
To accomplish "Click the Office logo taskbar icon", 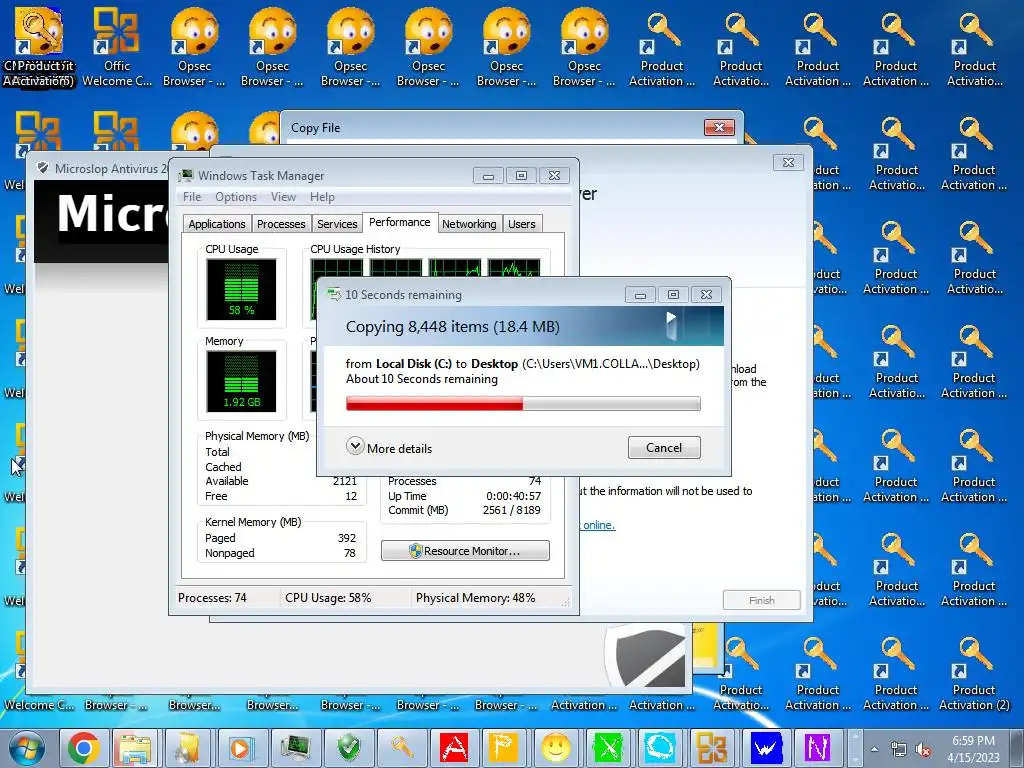I will pos(712,748).
